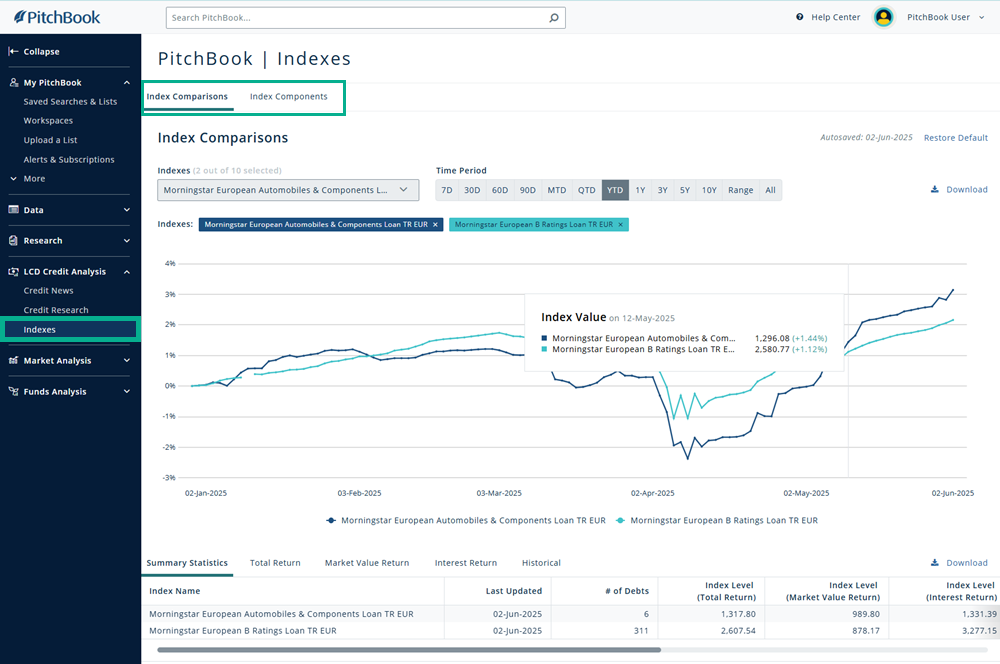1000x664 pixels.
Task: Download the summary statistics table
Action: click(x=958, y=563)
